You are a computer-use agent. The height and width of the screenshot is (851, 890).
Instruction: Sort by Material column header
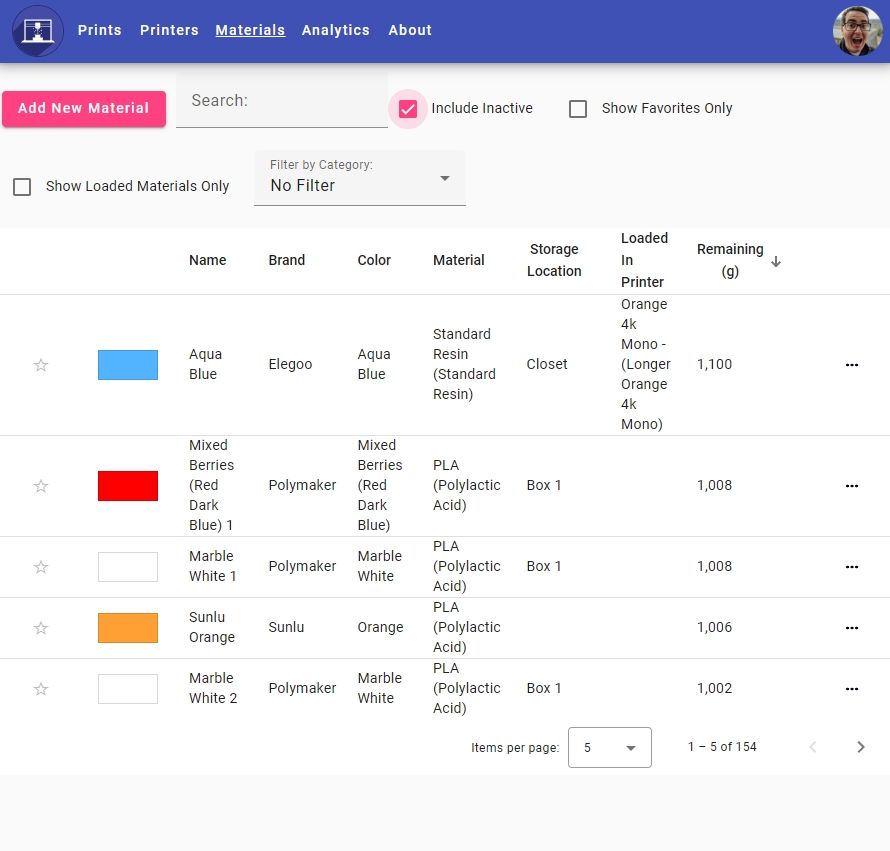(459, 260)
